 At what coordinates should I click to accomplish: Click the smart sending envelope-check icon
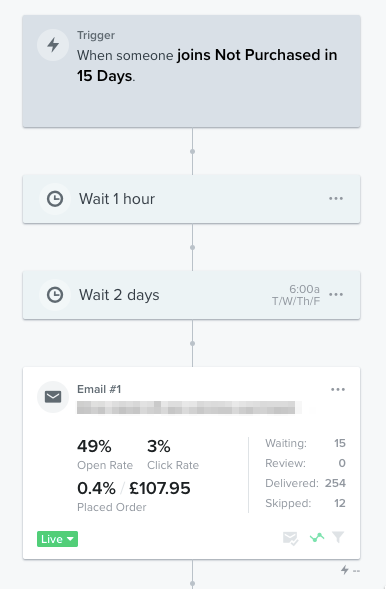coord(290,538)
